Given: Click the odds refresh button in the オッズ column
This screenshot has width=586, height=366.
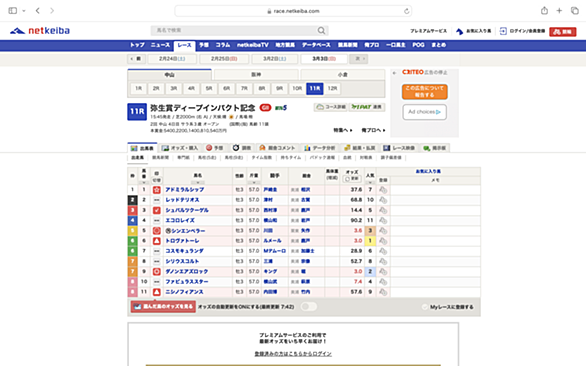Looking at the screenshot, I should (x=352, y=179).
